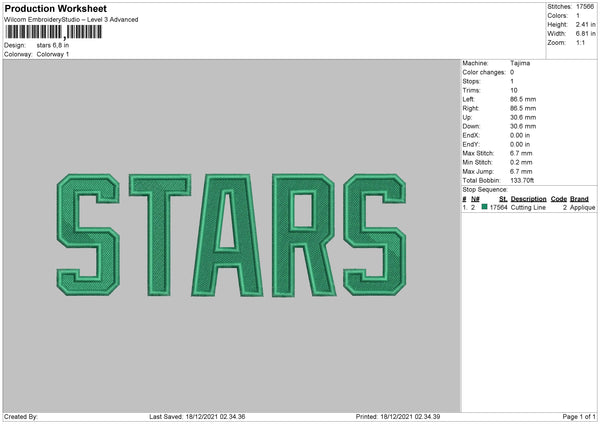The width and height of the screenshot is (600, 424).
Task: Click the N# column header
Action: [x=475, y=199]
